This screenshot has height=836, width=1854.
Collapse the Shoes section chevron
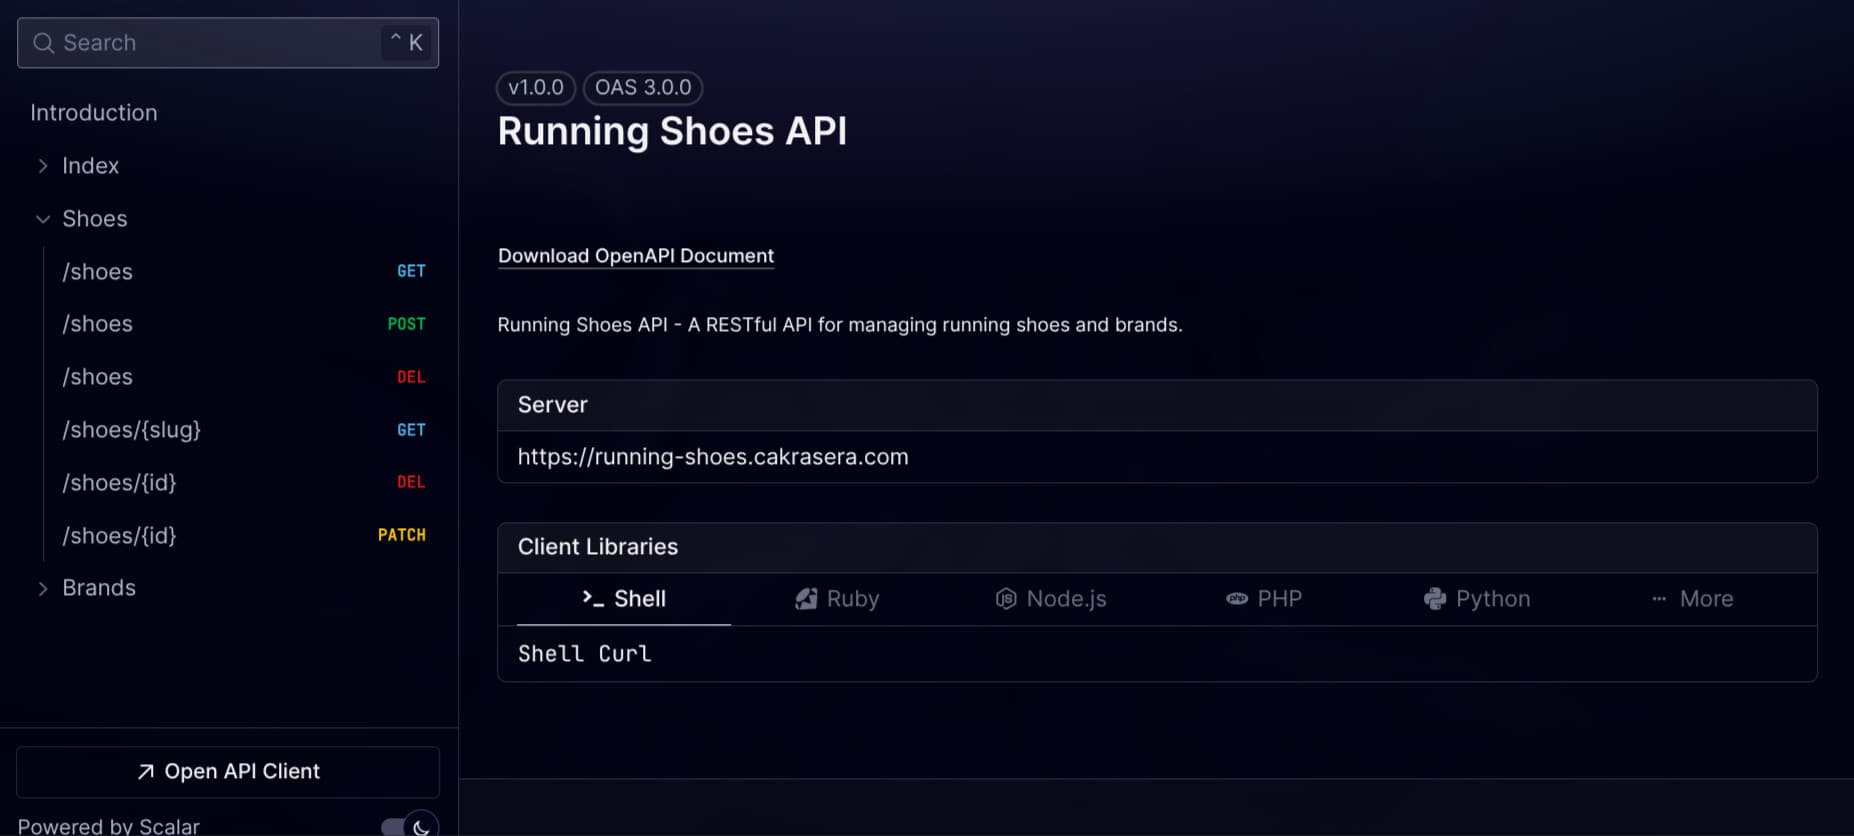pos(43,219)
